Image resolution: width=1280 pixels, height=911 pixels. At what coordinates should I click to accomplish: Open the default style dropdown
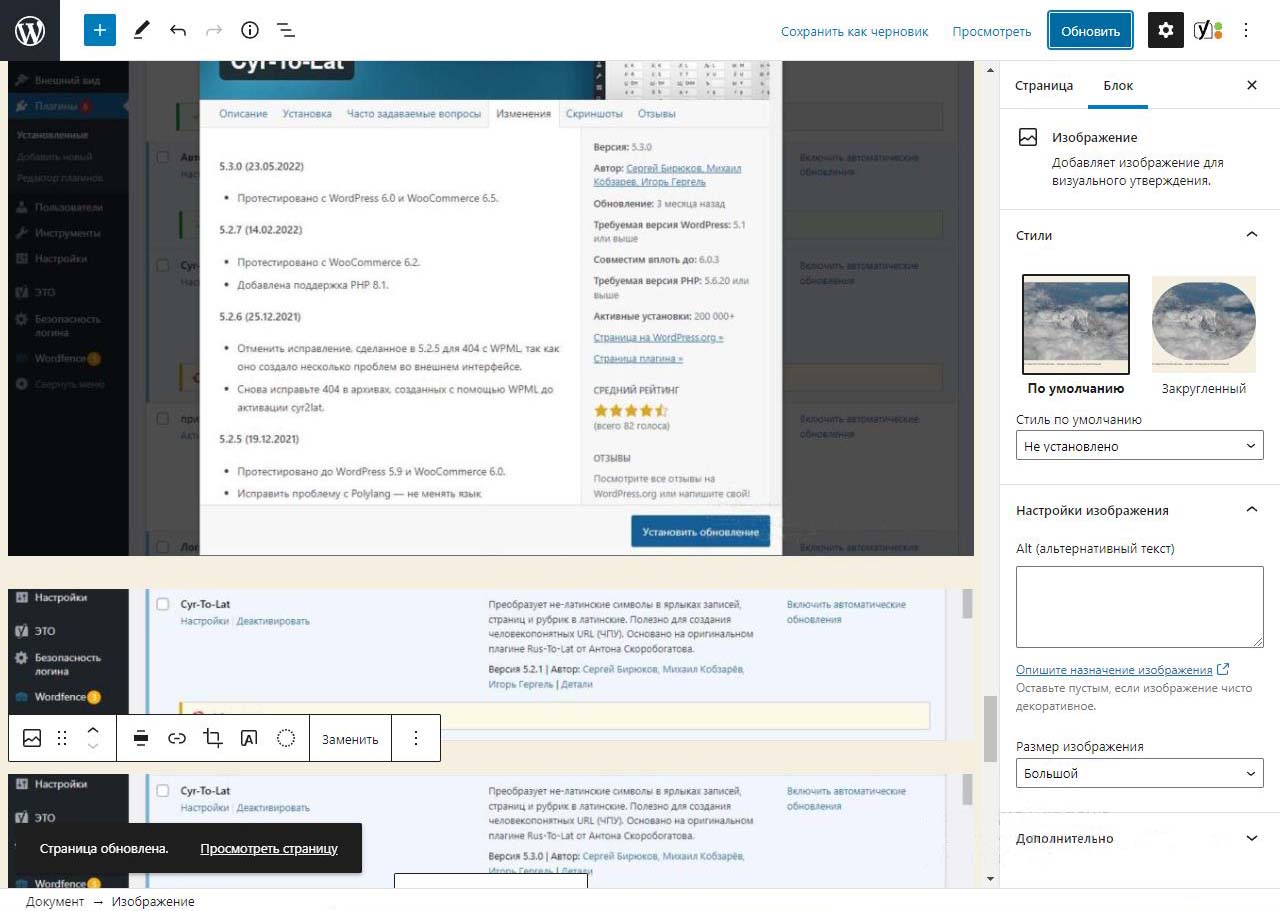click(1139, 446)
